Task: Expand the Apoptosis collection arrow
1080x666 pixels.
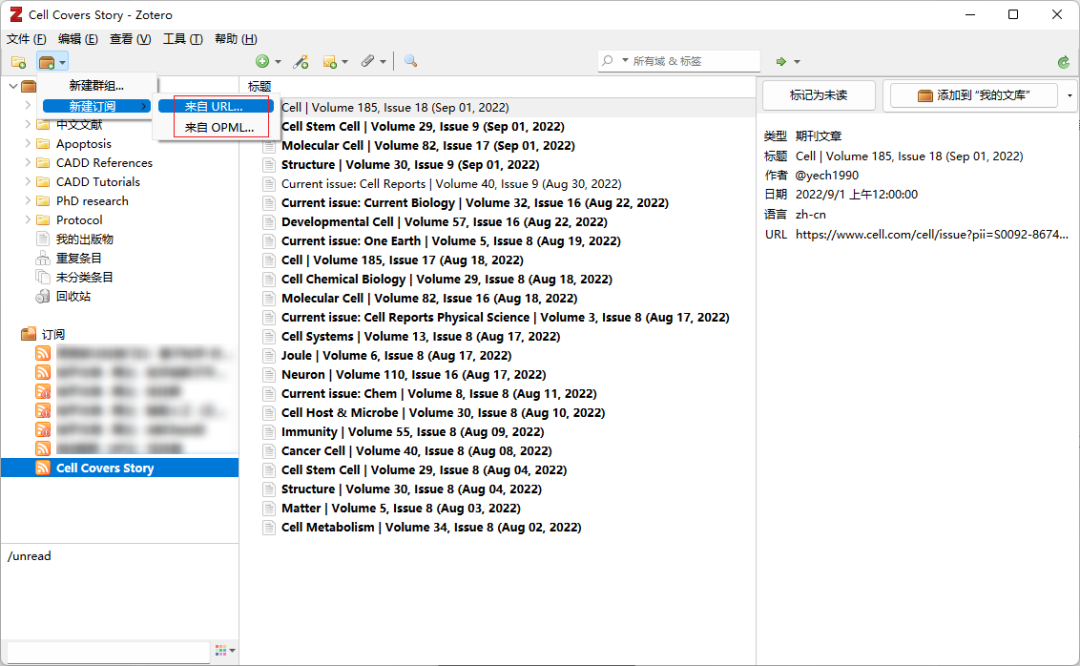Action: 28,143
